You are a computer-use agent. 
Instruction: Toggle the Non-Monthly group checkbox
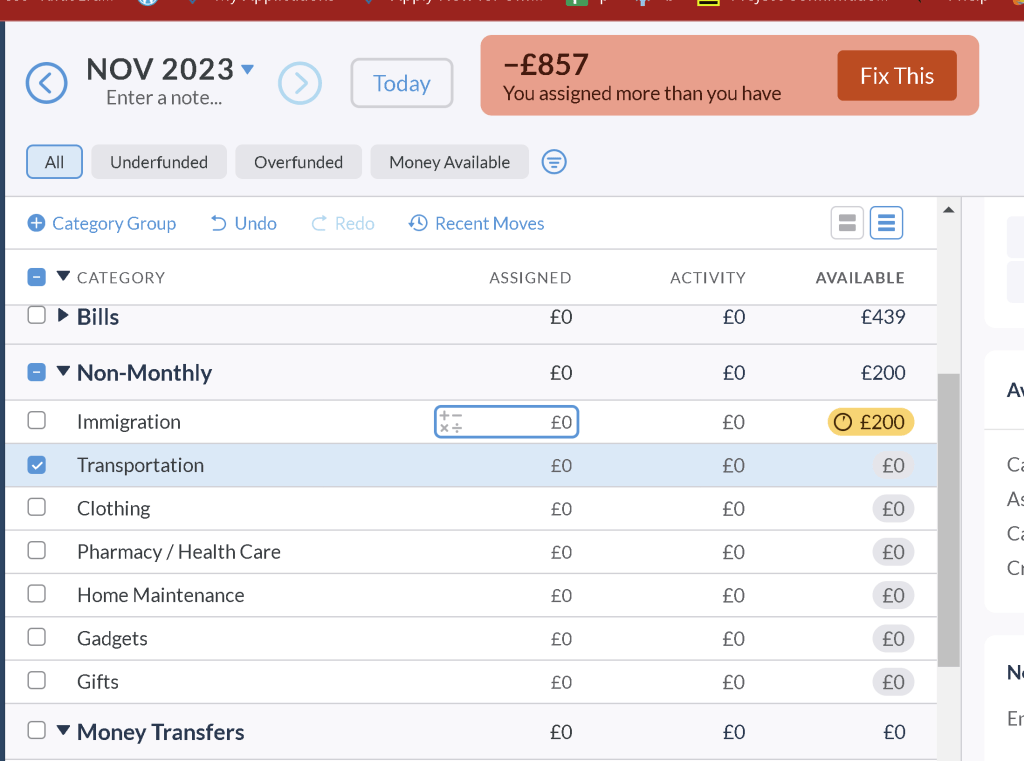37,372
